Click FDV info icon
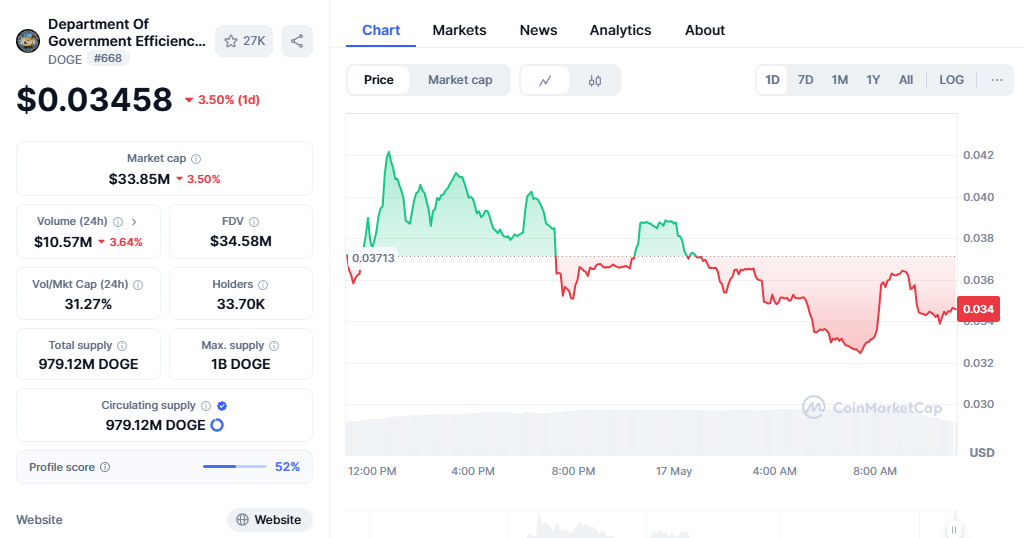Viewport: 1024px width, 538px height. tap(254, 222)
